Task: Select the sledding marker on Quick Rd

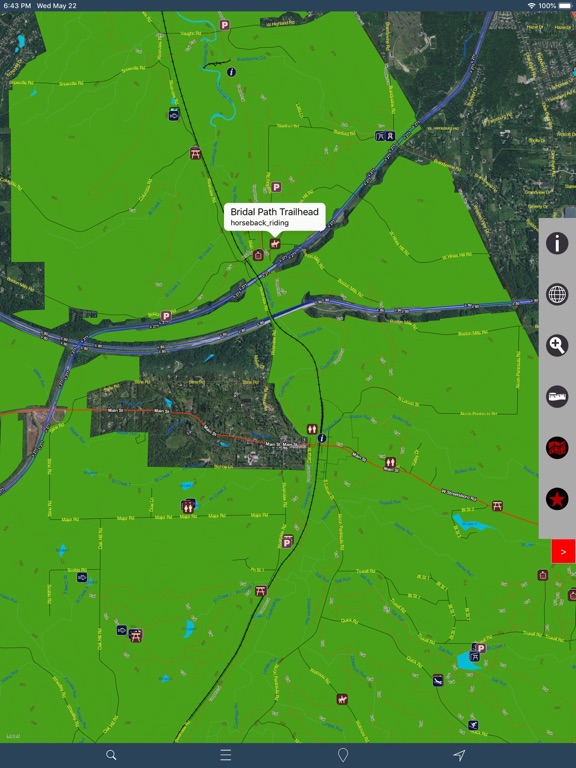Action: pos(438,680)
